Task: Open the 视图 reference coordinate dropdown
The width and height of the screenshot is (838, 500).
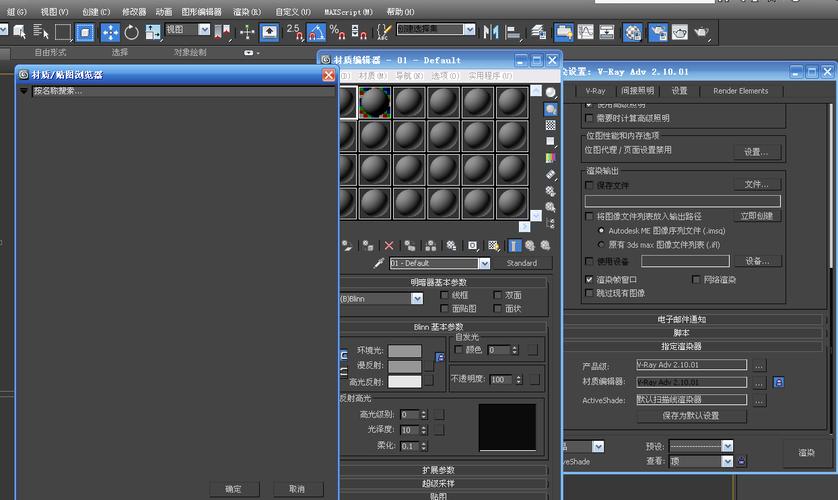Action: point(204,30)
